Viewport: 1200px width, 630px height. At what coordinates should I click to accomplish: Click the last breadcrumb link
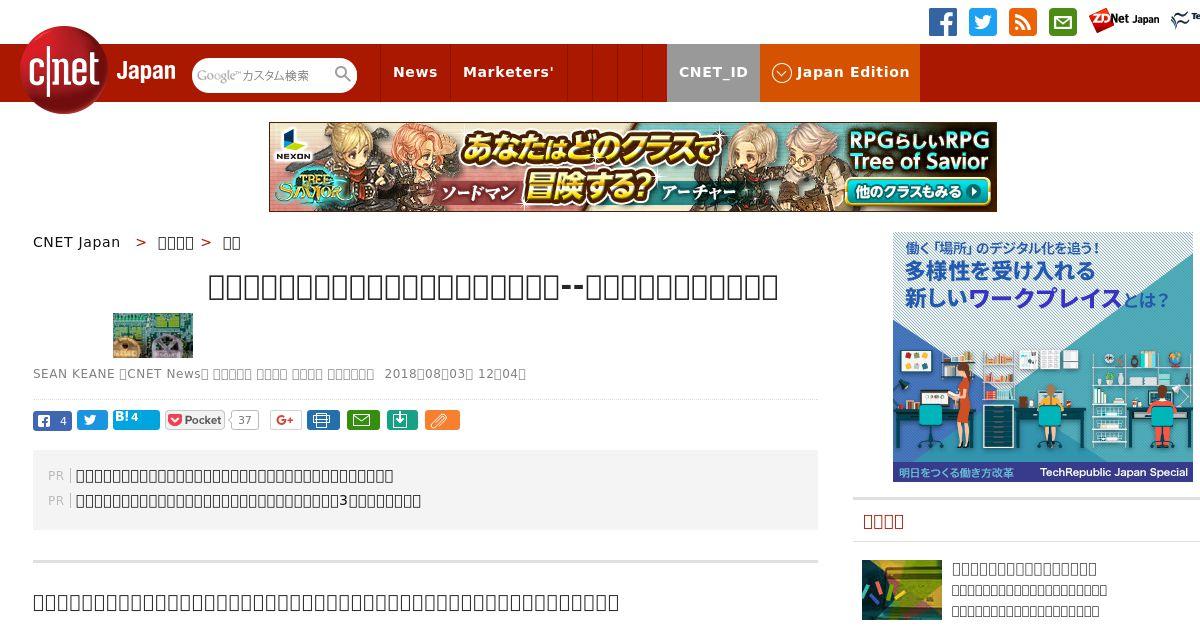tap(231, 242)
